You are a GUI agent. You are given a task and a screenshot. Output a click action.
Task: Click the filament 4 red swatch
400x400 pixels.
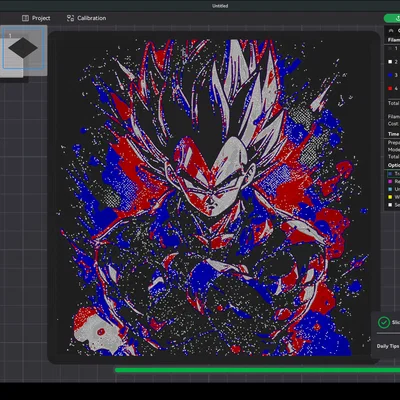tap(390, 89)
